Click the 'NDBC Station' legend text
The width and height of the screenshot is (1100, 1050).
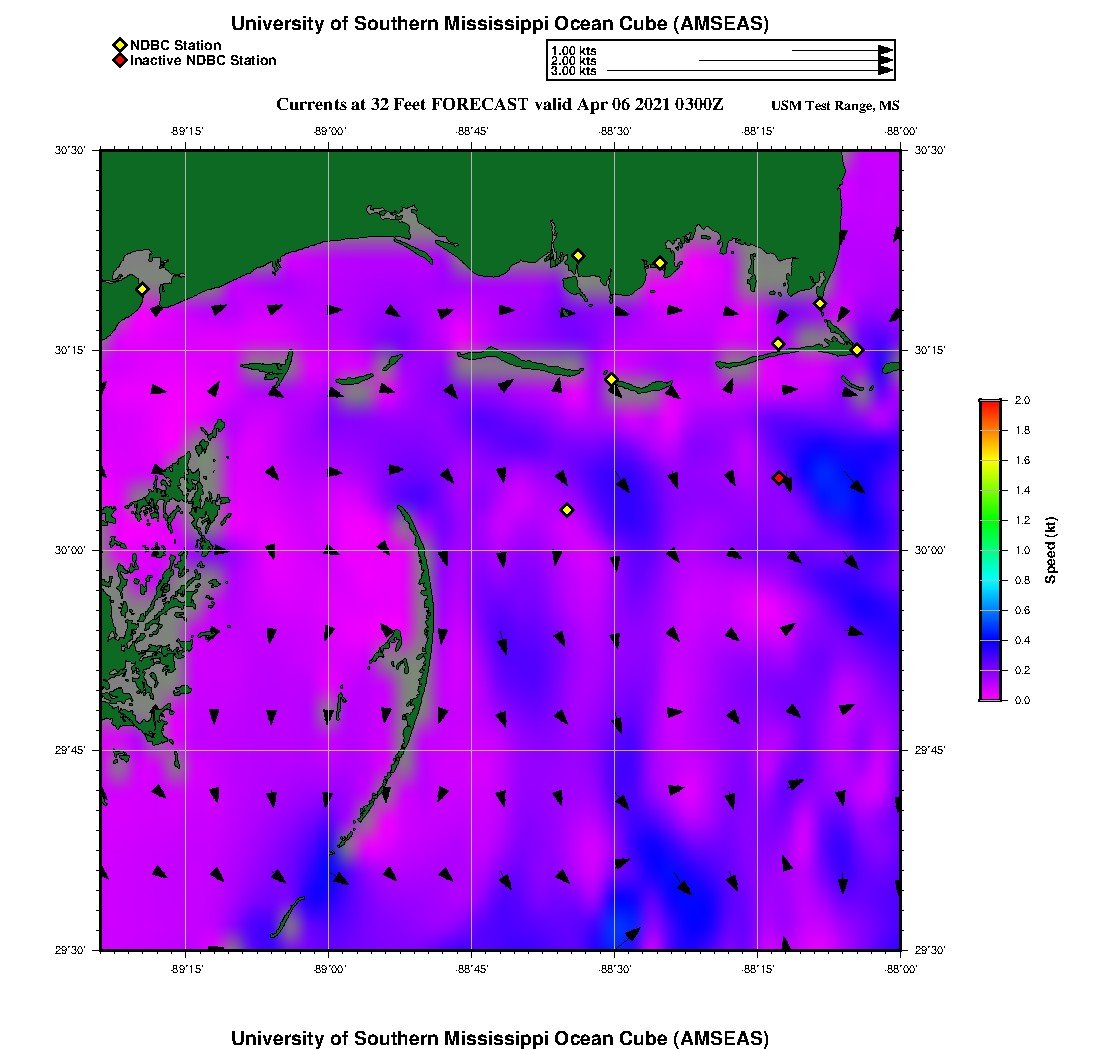click(x=175, y=46)
